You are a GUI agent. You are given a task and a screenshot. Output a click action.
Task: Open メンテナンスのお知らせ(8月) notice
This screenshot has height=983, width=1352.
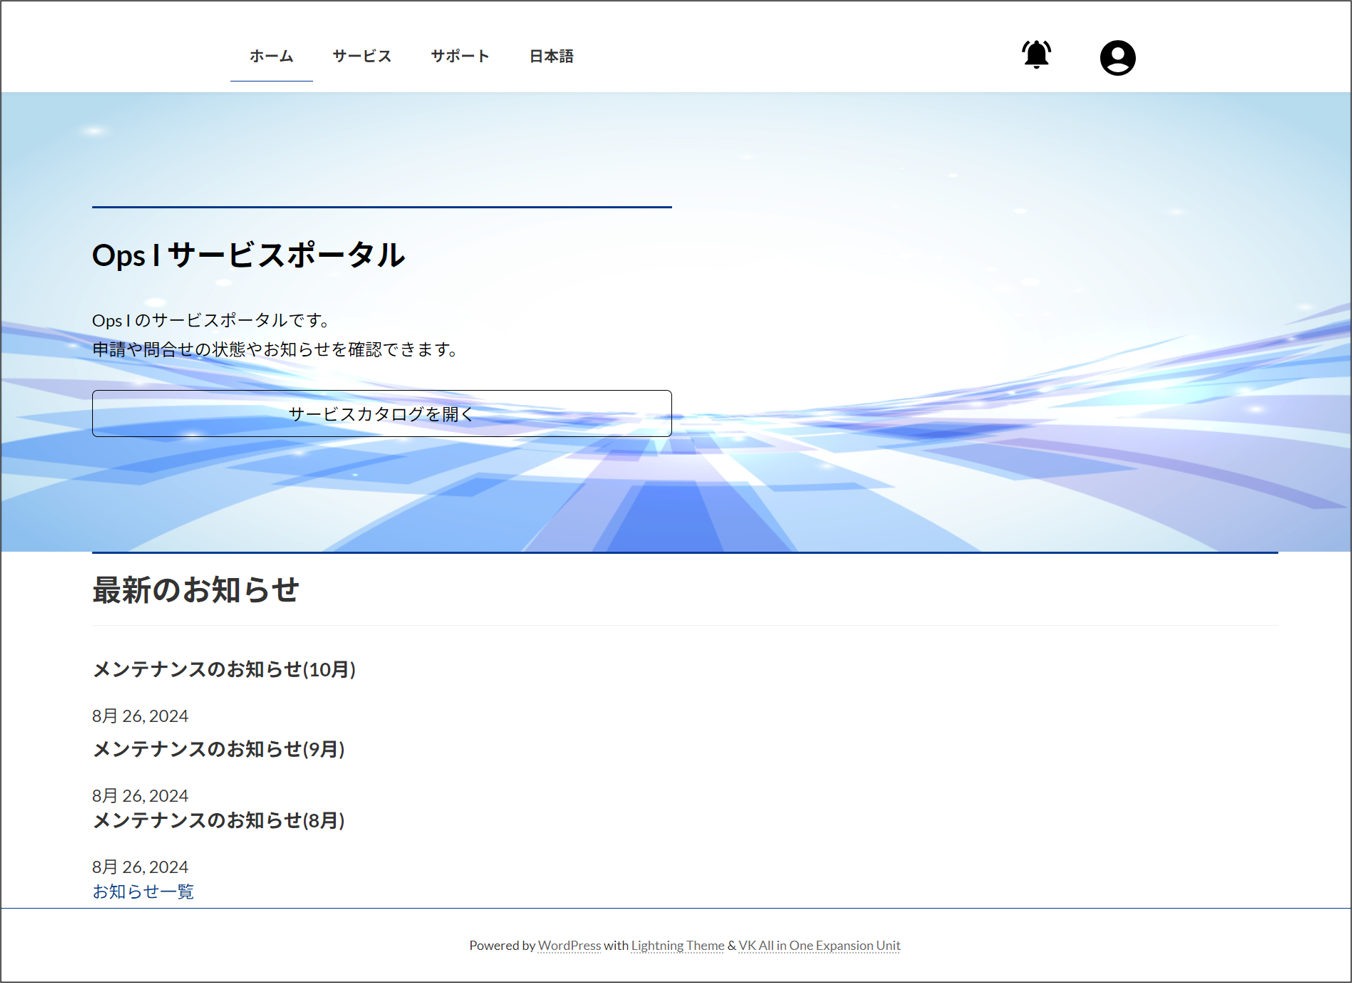click(x=218, y=820)
